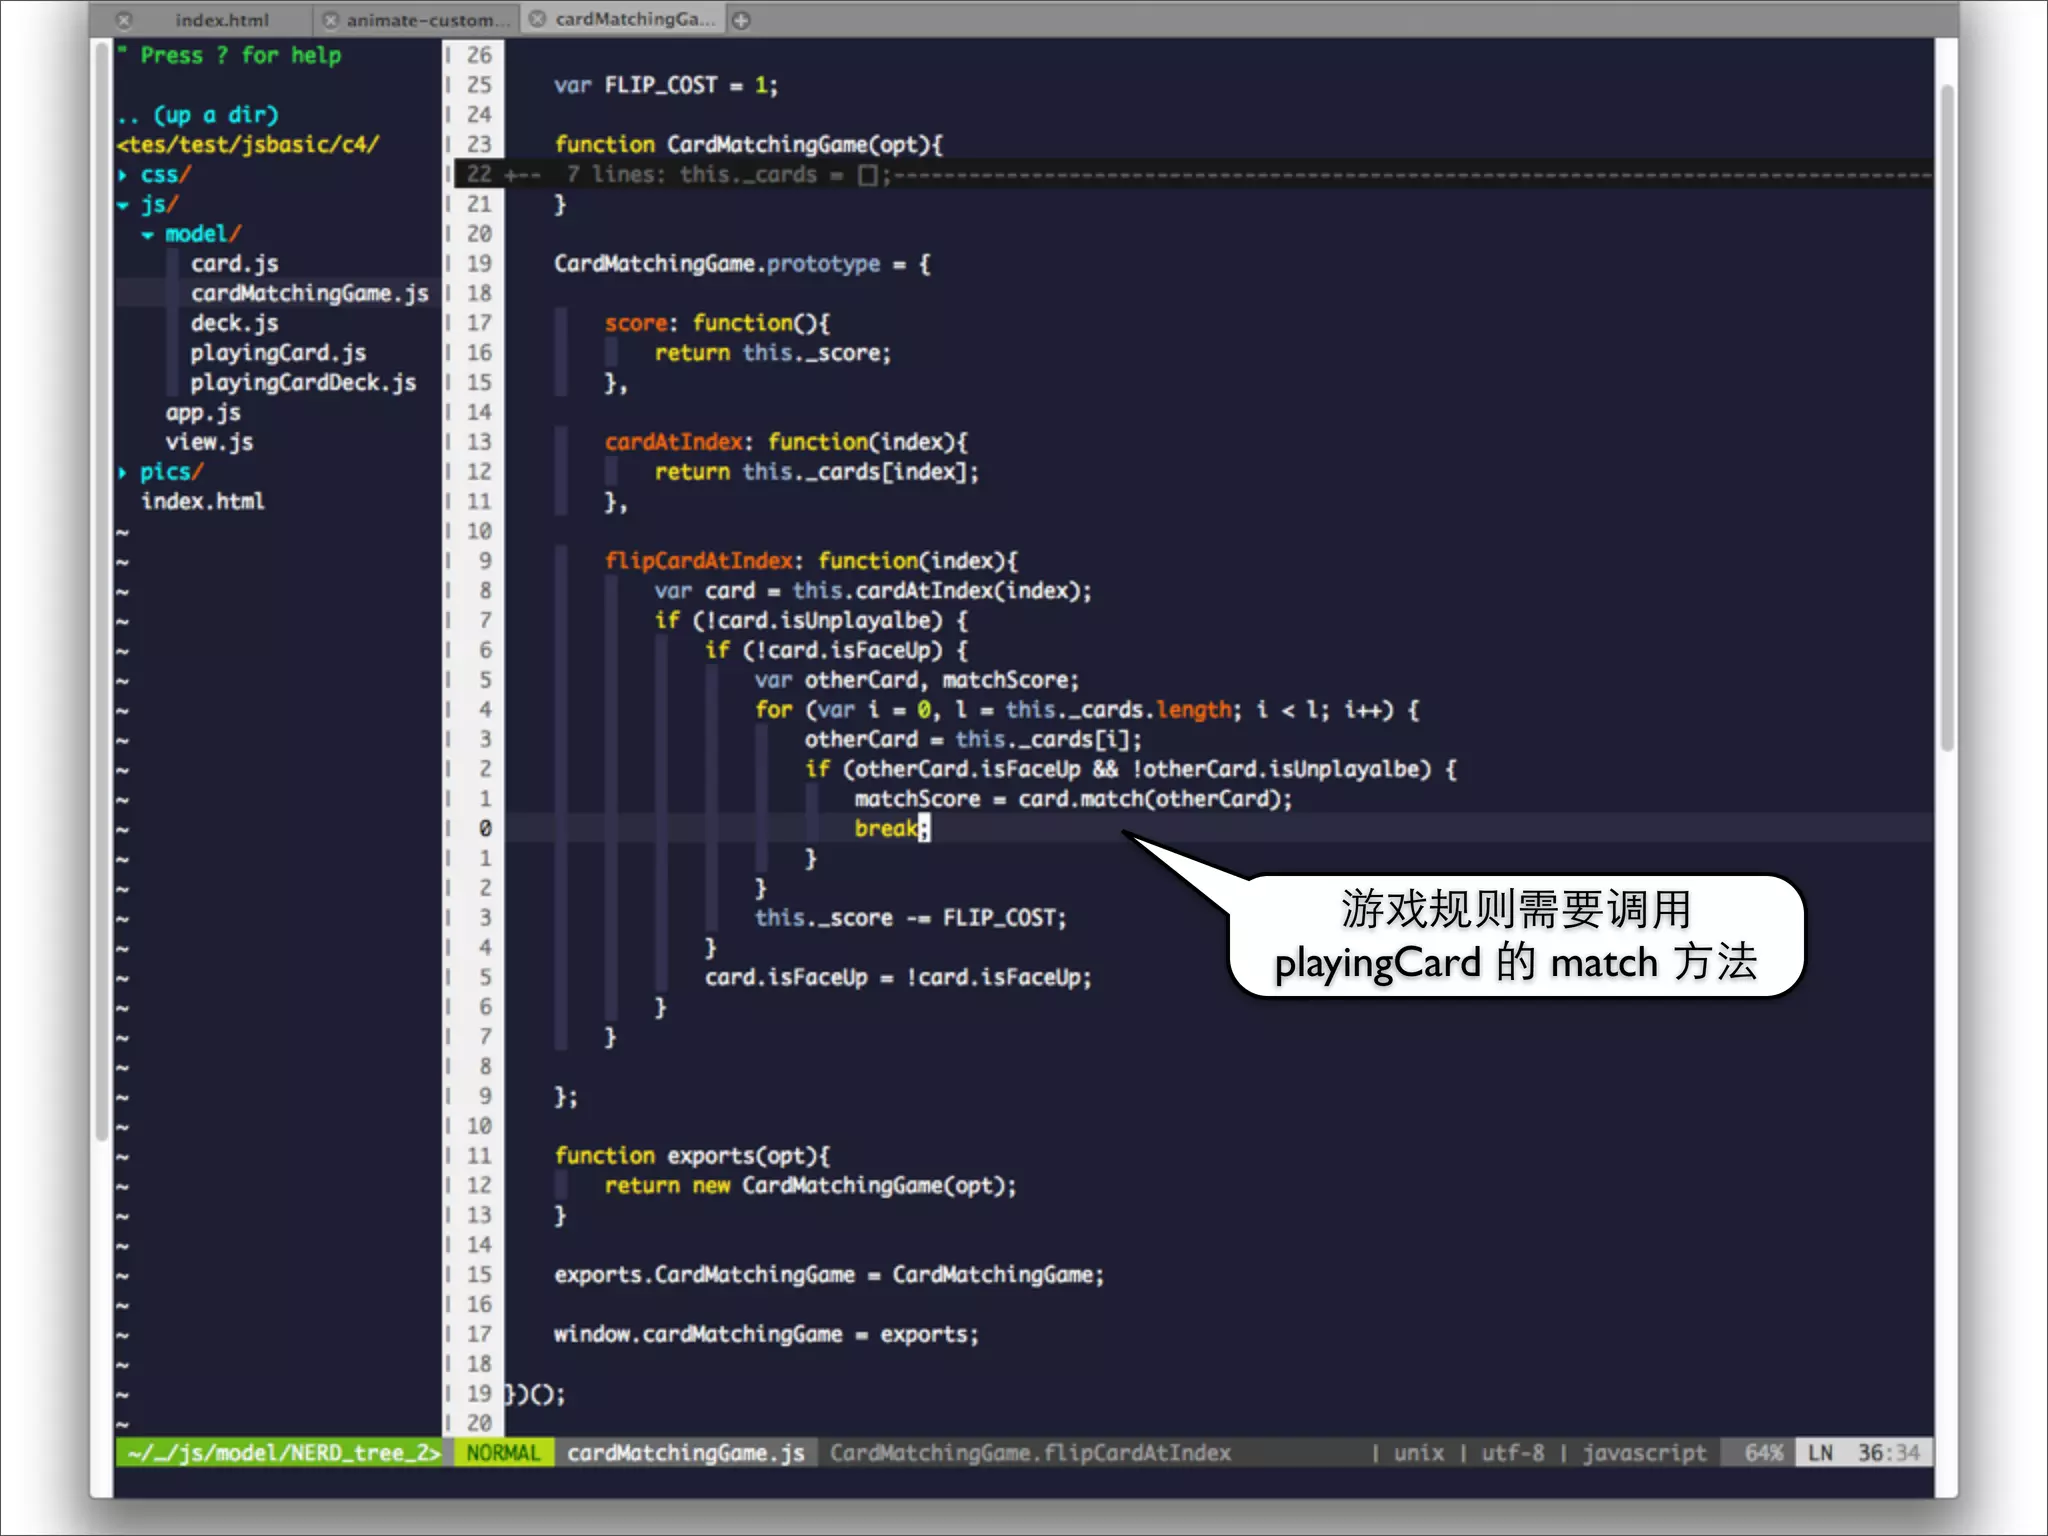Viewport: 2048px width, 1536px height.
Task: Click CardMatchingGame.flipCardAtIndex in status line
Action: coord(1030,1453)
